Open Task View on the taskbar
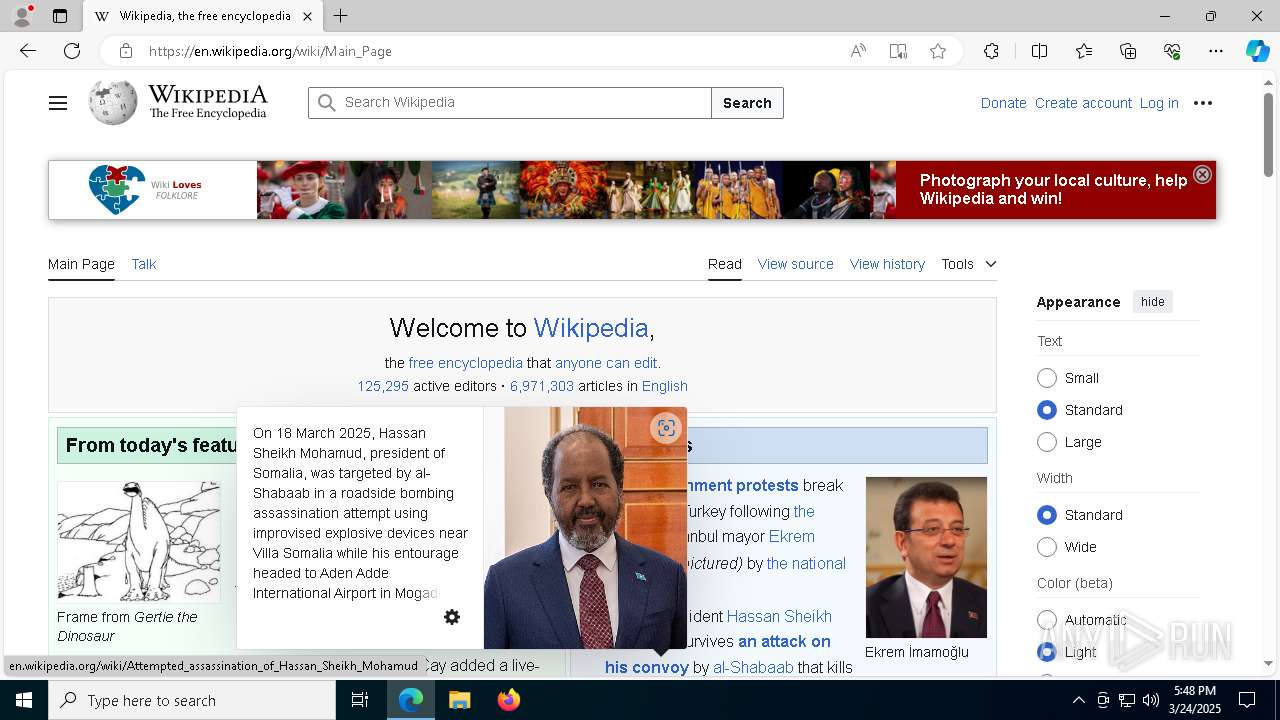 pyautogui.click(x=360, y=700)
